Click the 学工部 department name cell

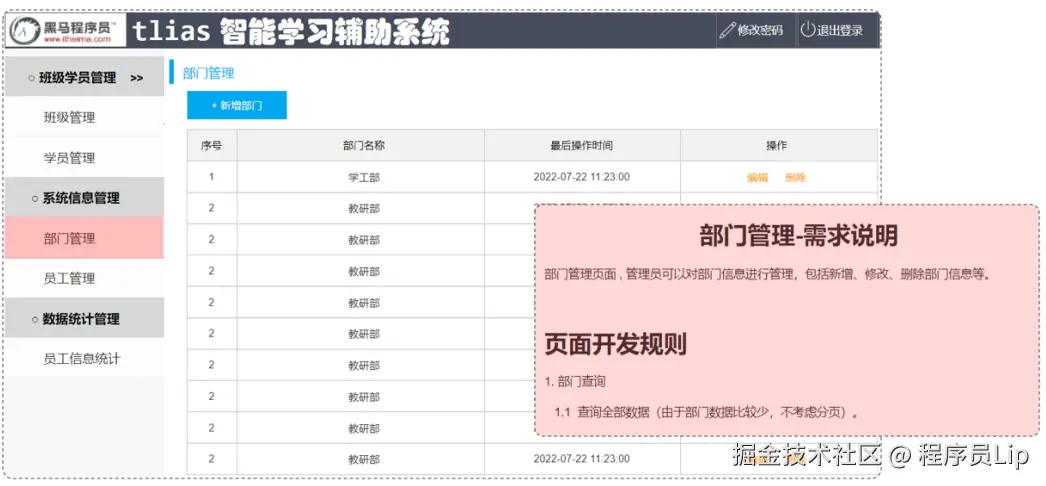[x=361, y=177]
